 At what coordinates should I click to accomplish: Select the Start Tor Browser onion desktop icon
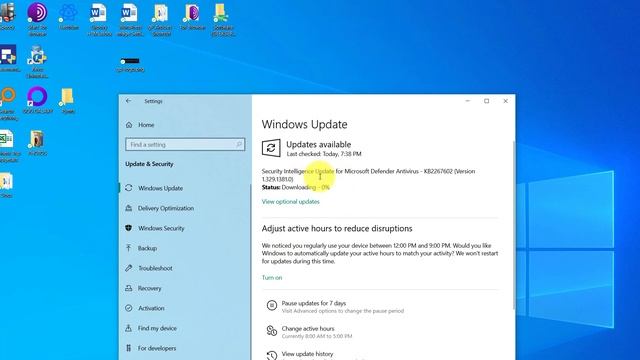[x=37, y=12]
